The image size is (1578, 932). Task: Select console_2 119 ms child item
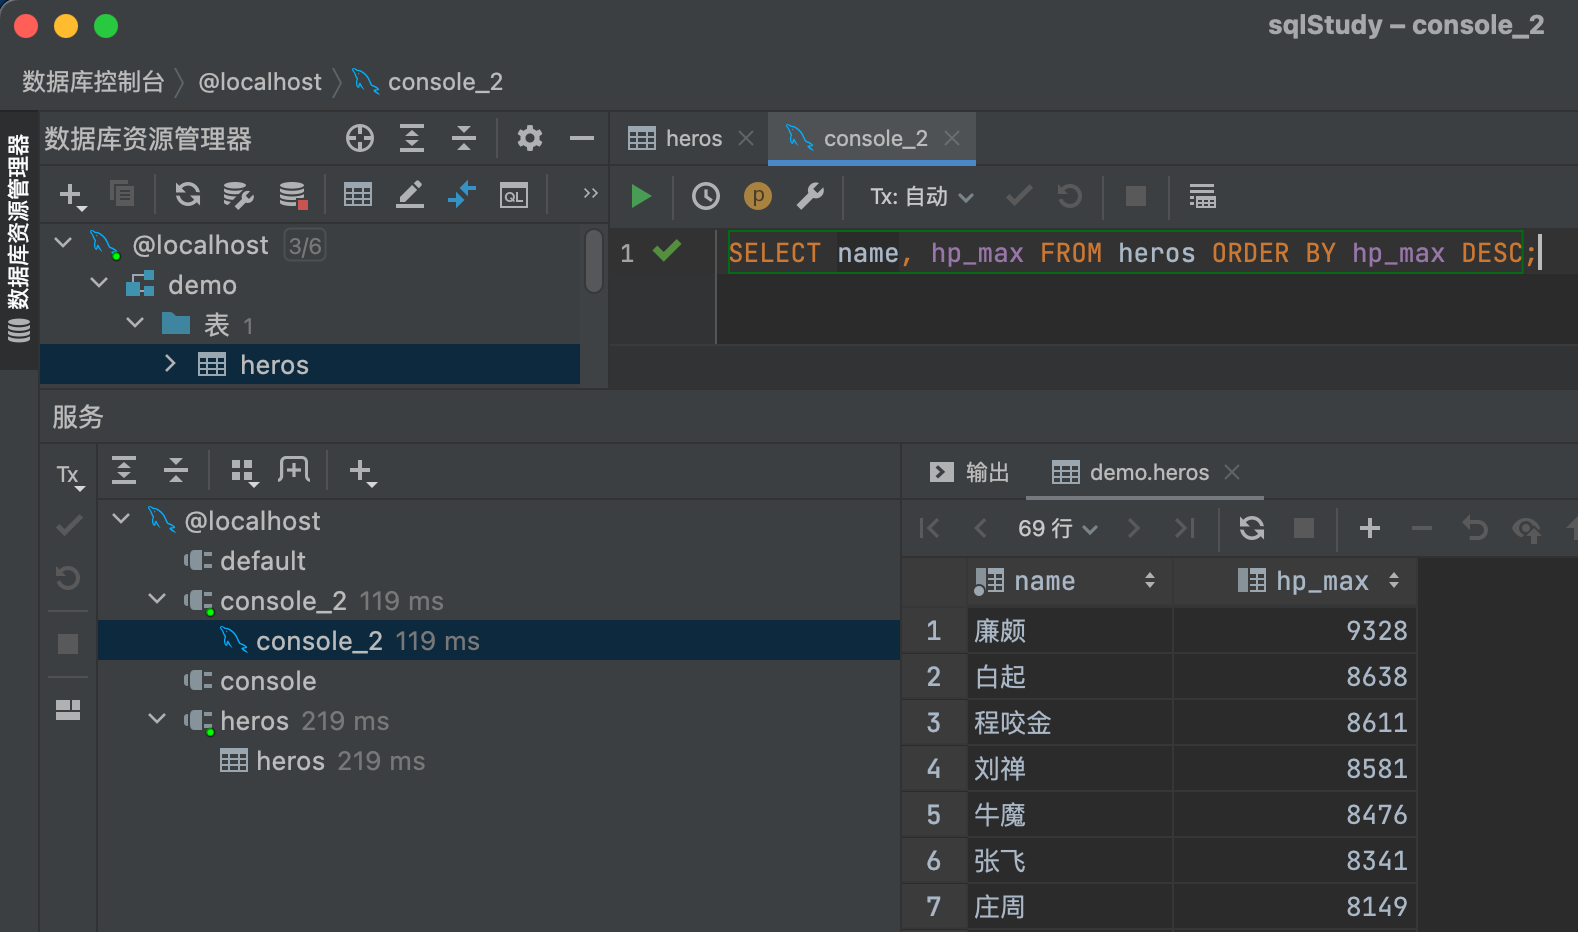click(499, 641)
